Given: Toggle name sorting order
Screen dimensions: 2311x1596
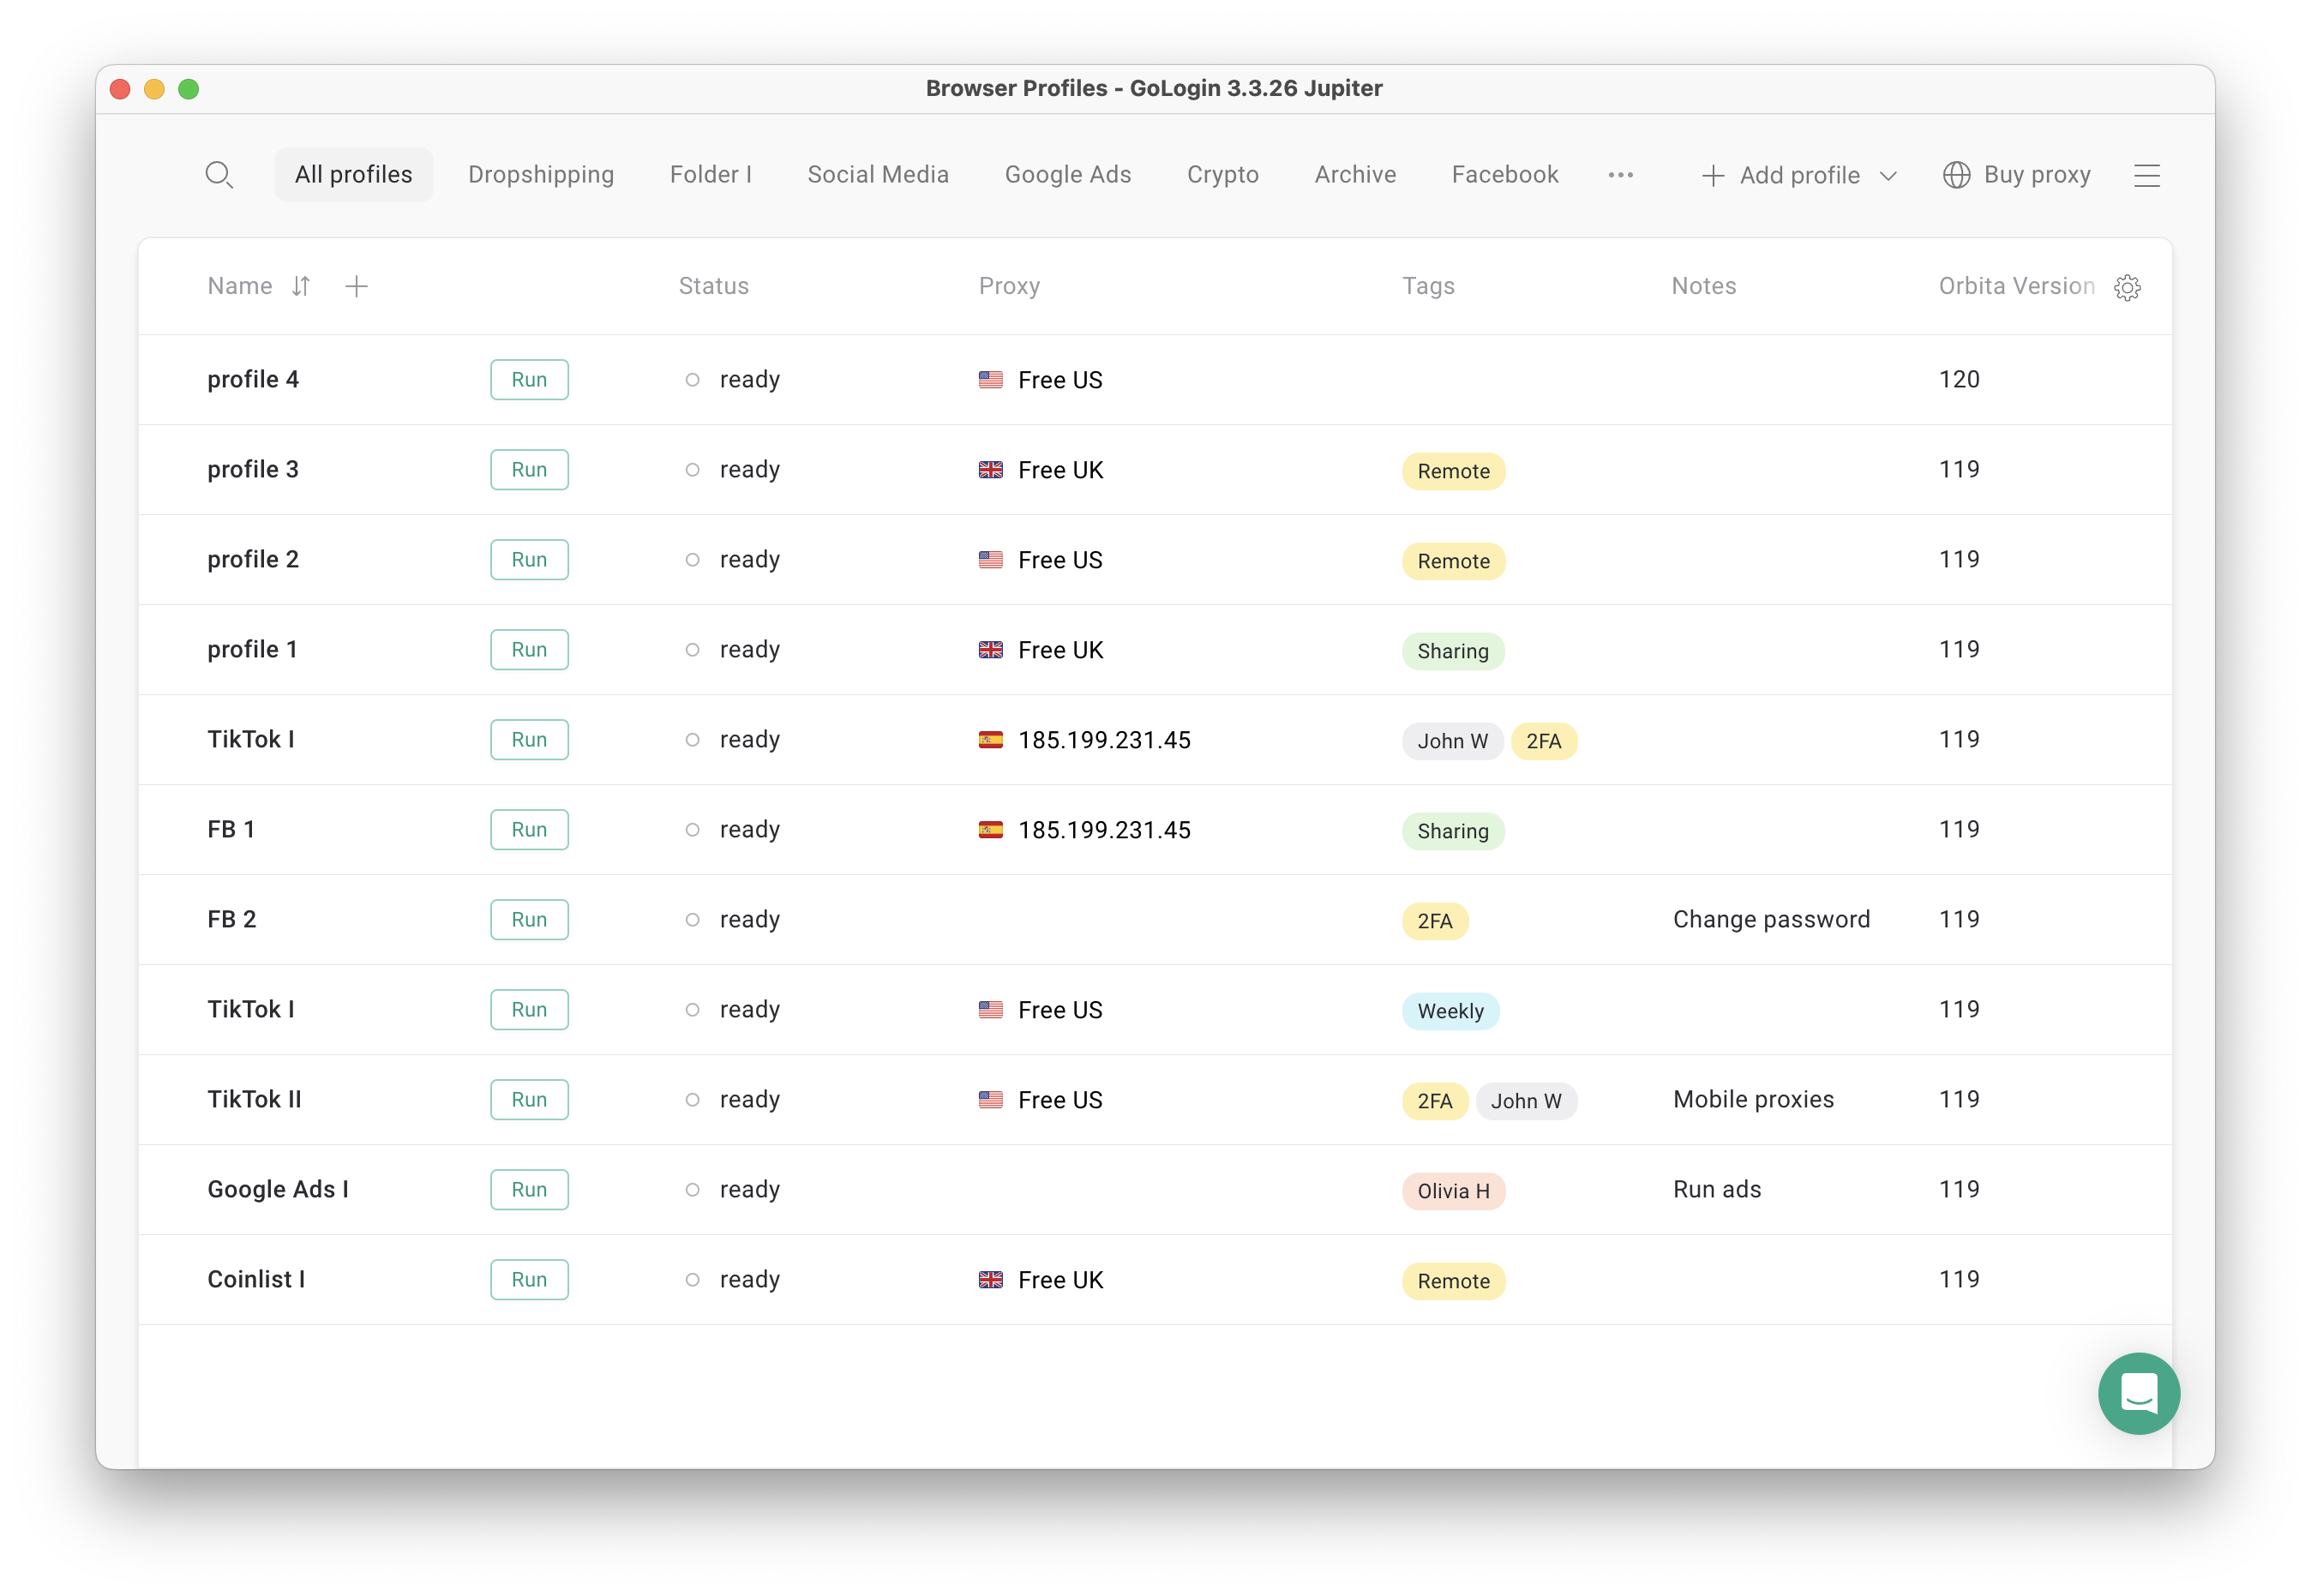Looking at the screenshot, I should coord(301,286).
